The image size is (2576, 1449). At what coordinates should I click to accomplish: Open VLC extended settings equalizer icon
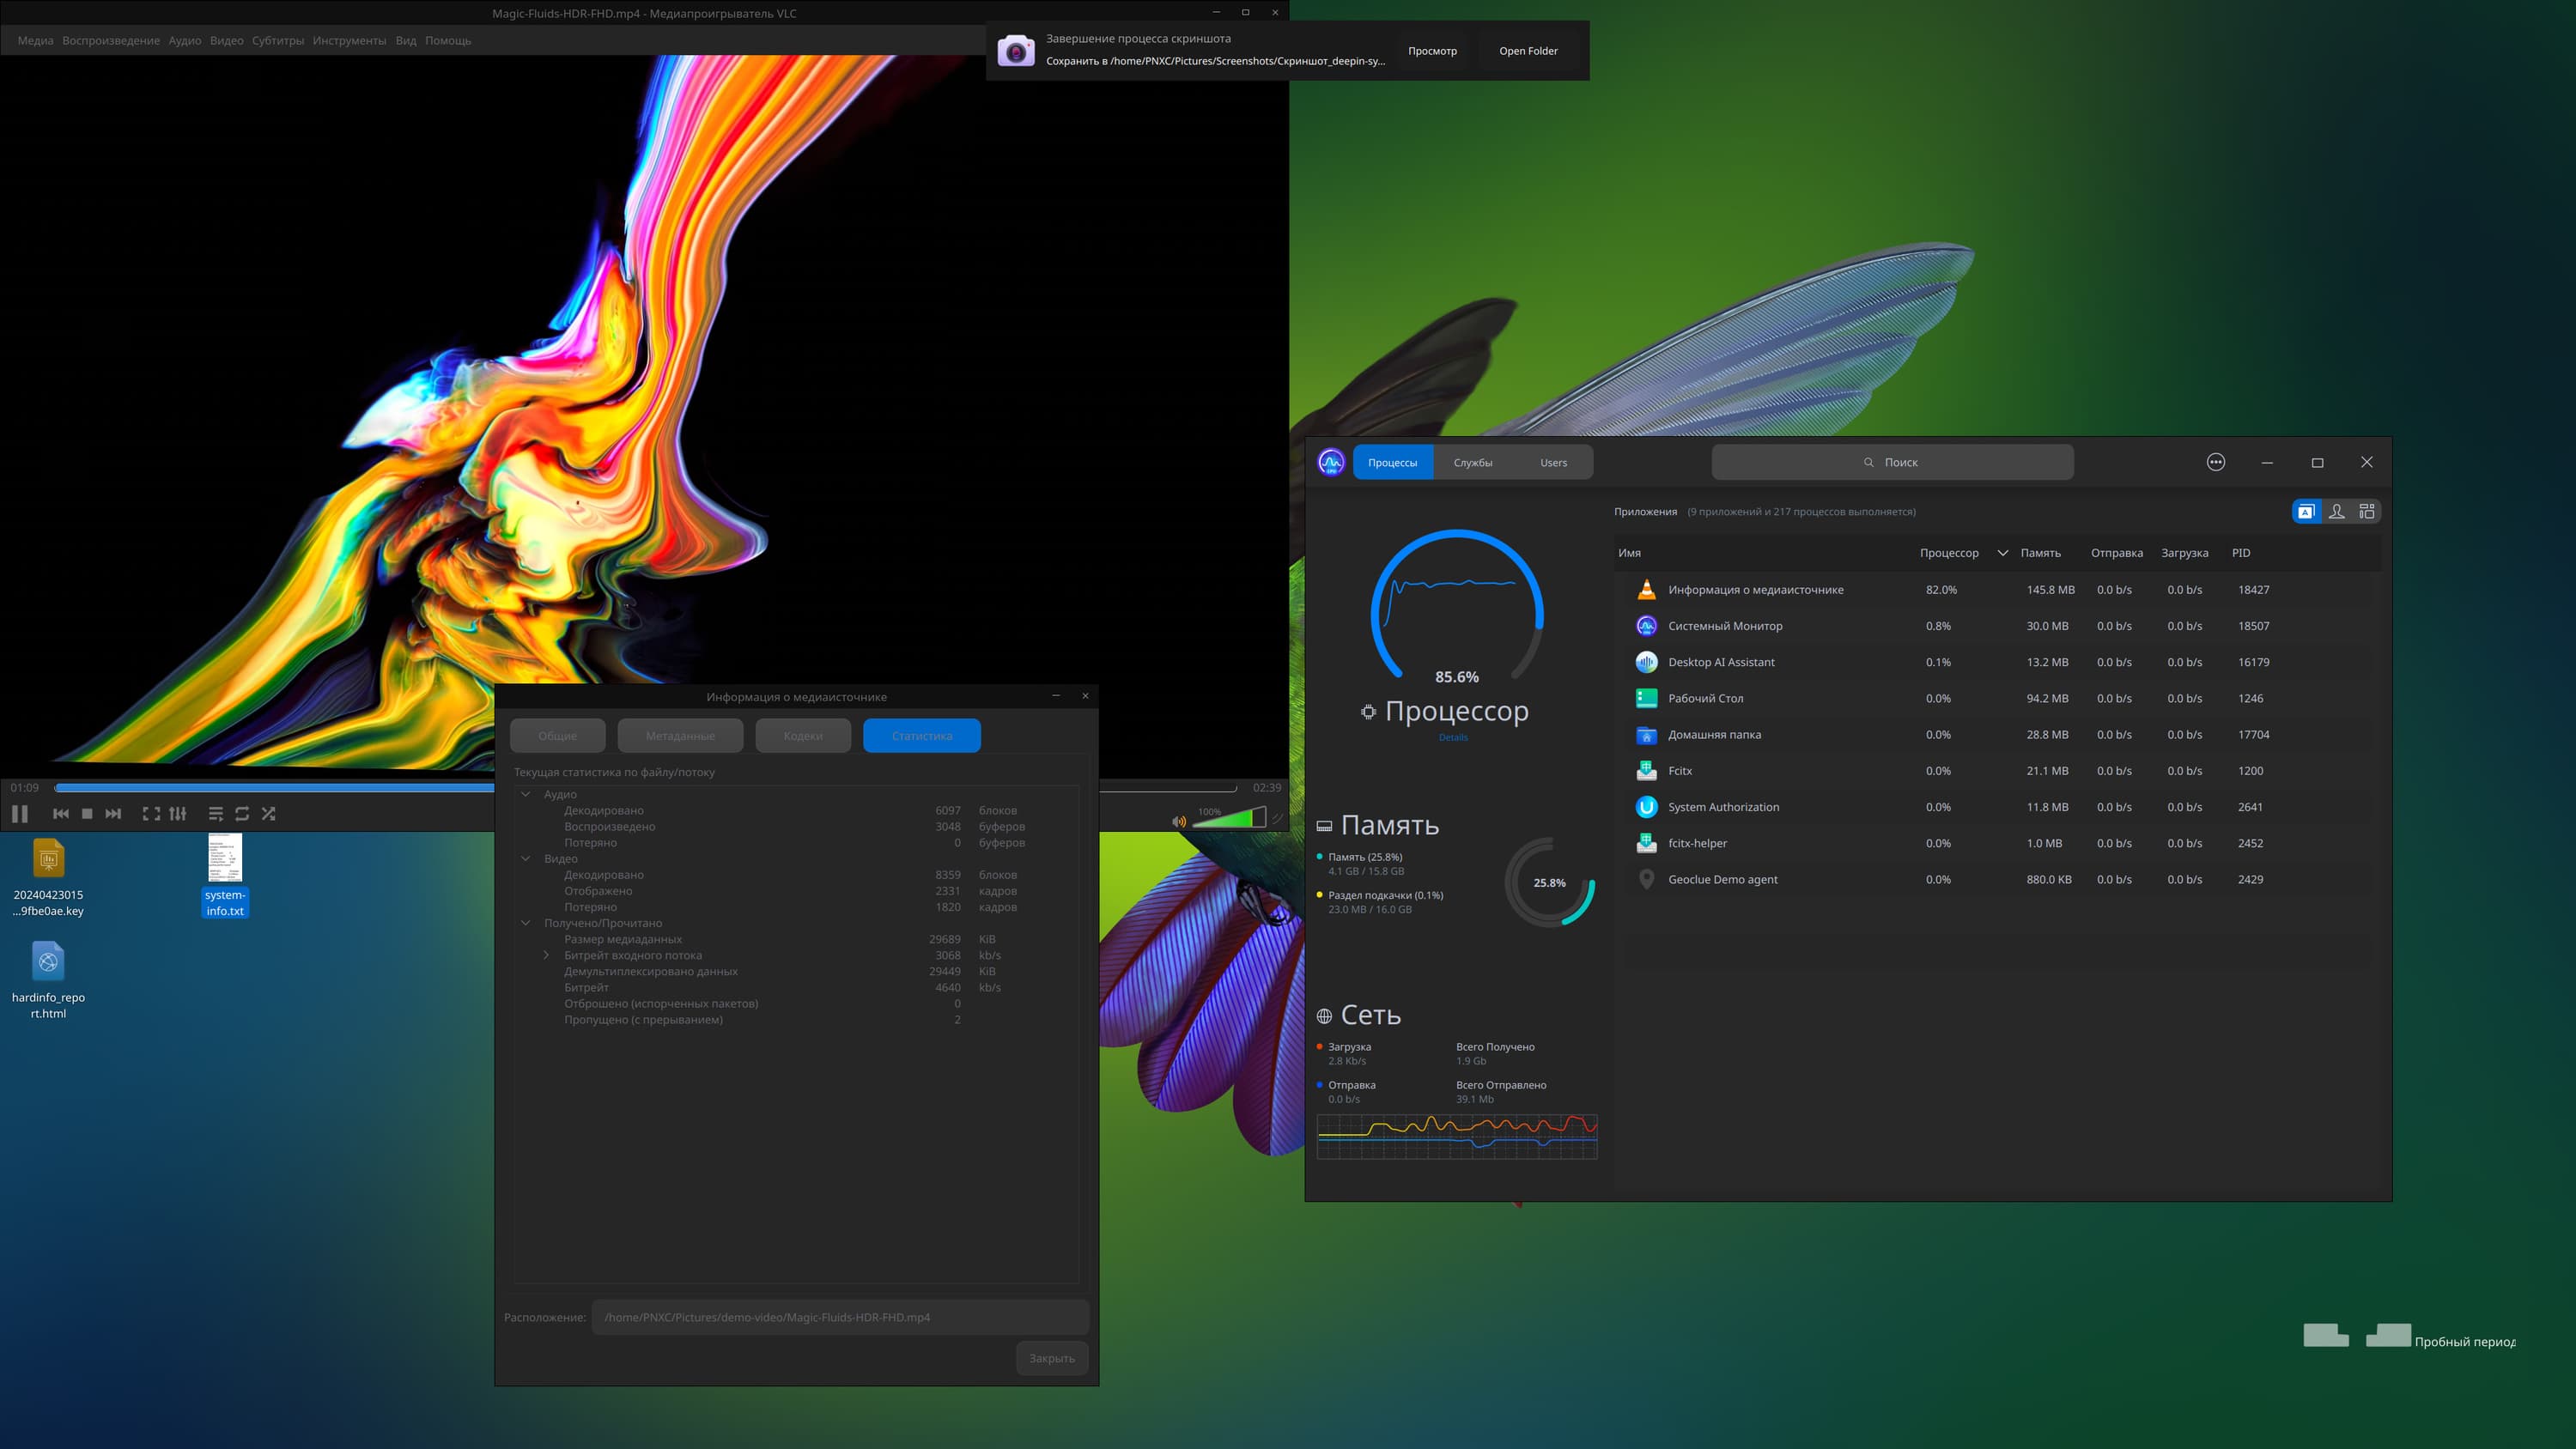click(178, 814)
